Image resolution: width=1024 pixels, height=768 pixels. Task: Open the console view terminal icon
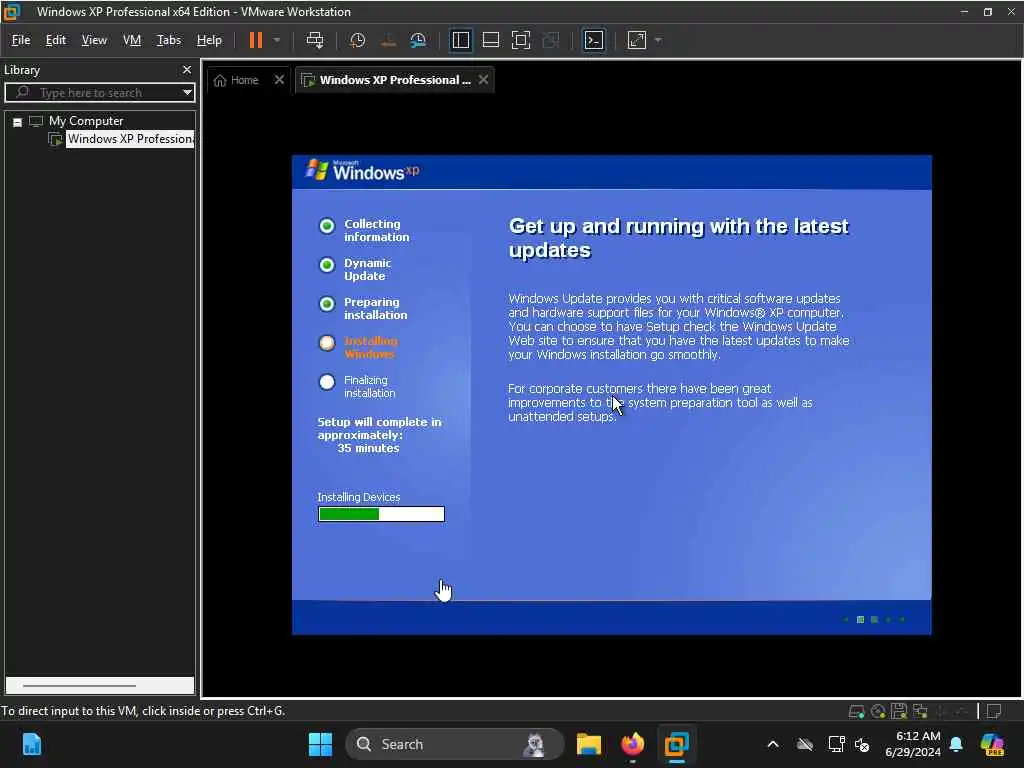(594, 40)
